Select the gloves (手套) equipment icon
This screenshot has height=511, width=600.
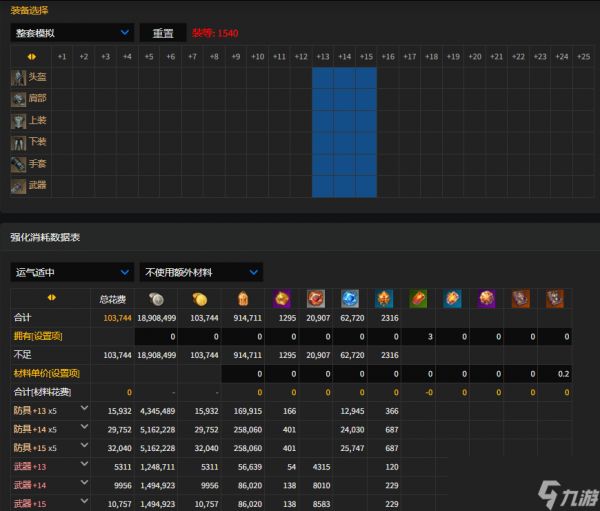18,164
